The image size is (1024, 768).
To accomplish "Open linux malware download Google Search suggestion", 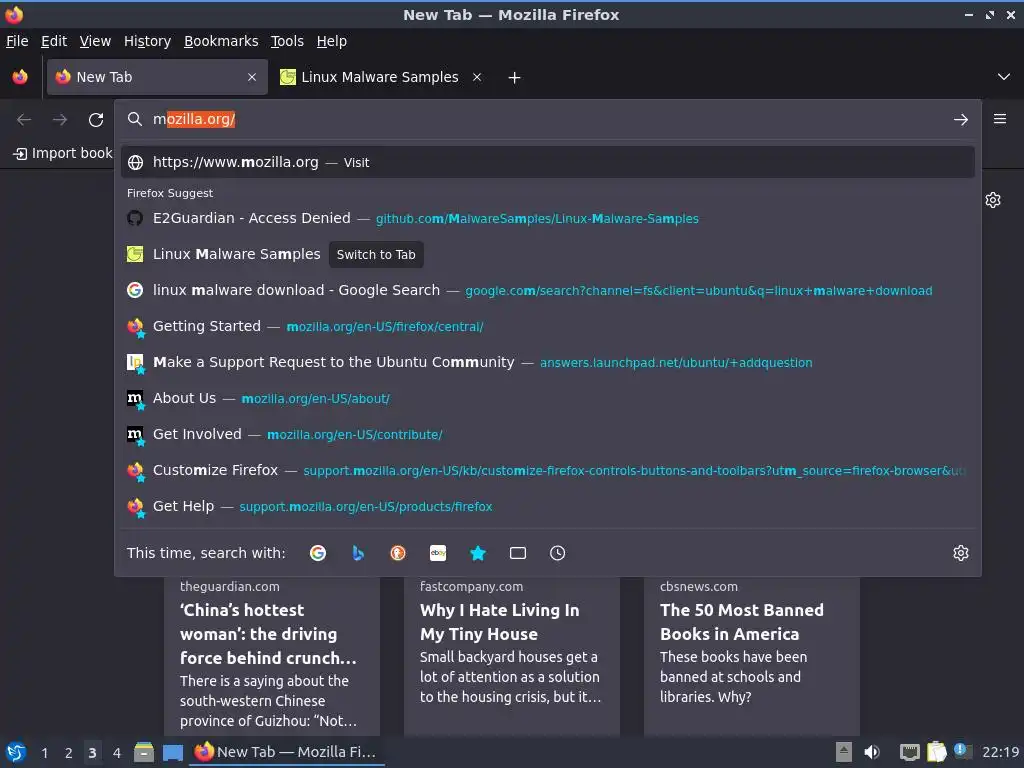I will 547,290.
